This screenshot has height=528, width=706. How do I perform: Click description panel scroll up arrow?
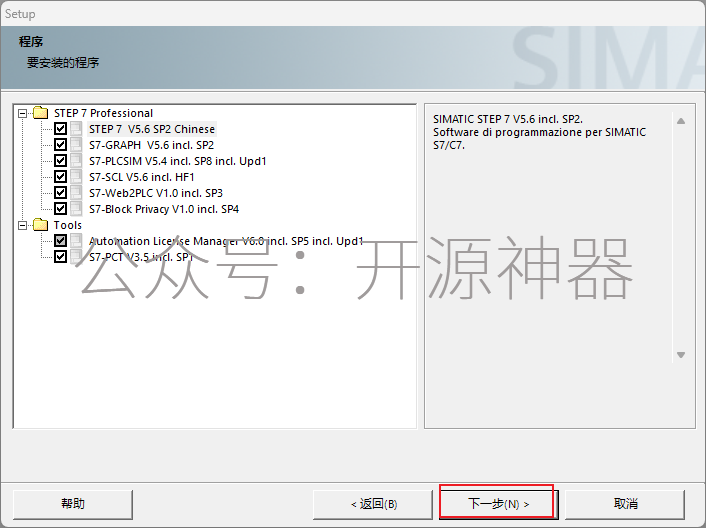681,121
